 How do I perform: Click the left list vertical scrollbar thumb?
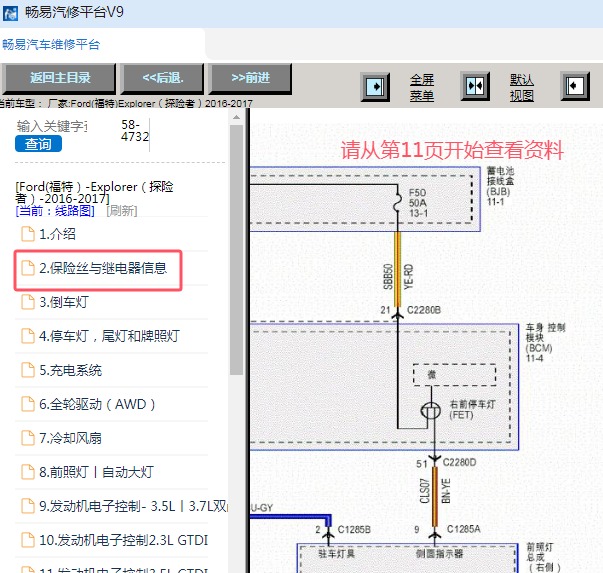[237, 249]
